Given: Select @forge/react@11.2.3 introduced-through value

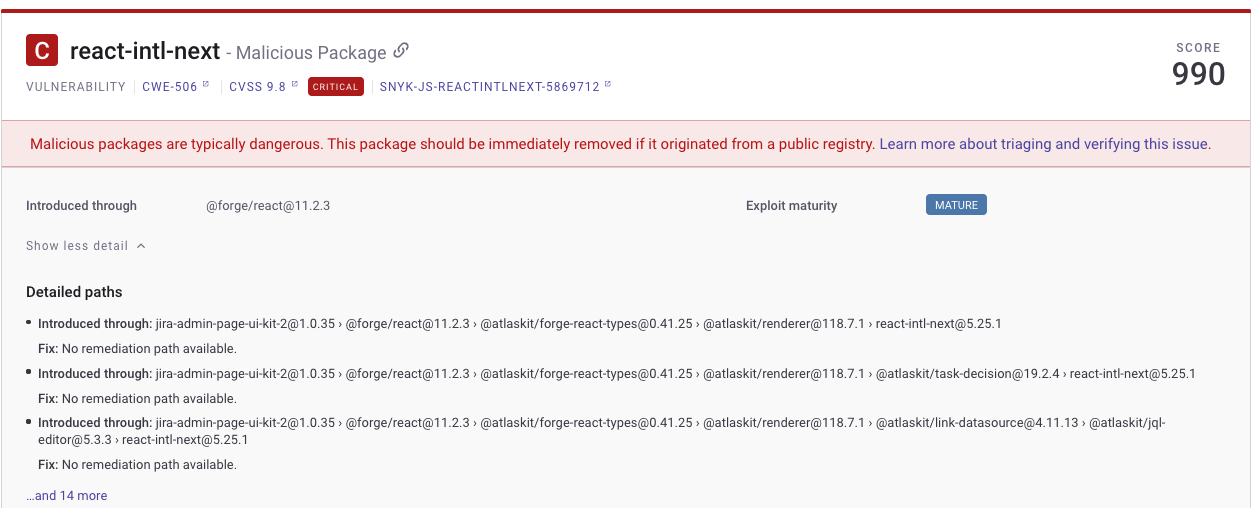Looking at the screenshot, I should [x=268, y=206].
